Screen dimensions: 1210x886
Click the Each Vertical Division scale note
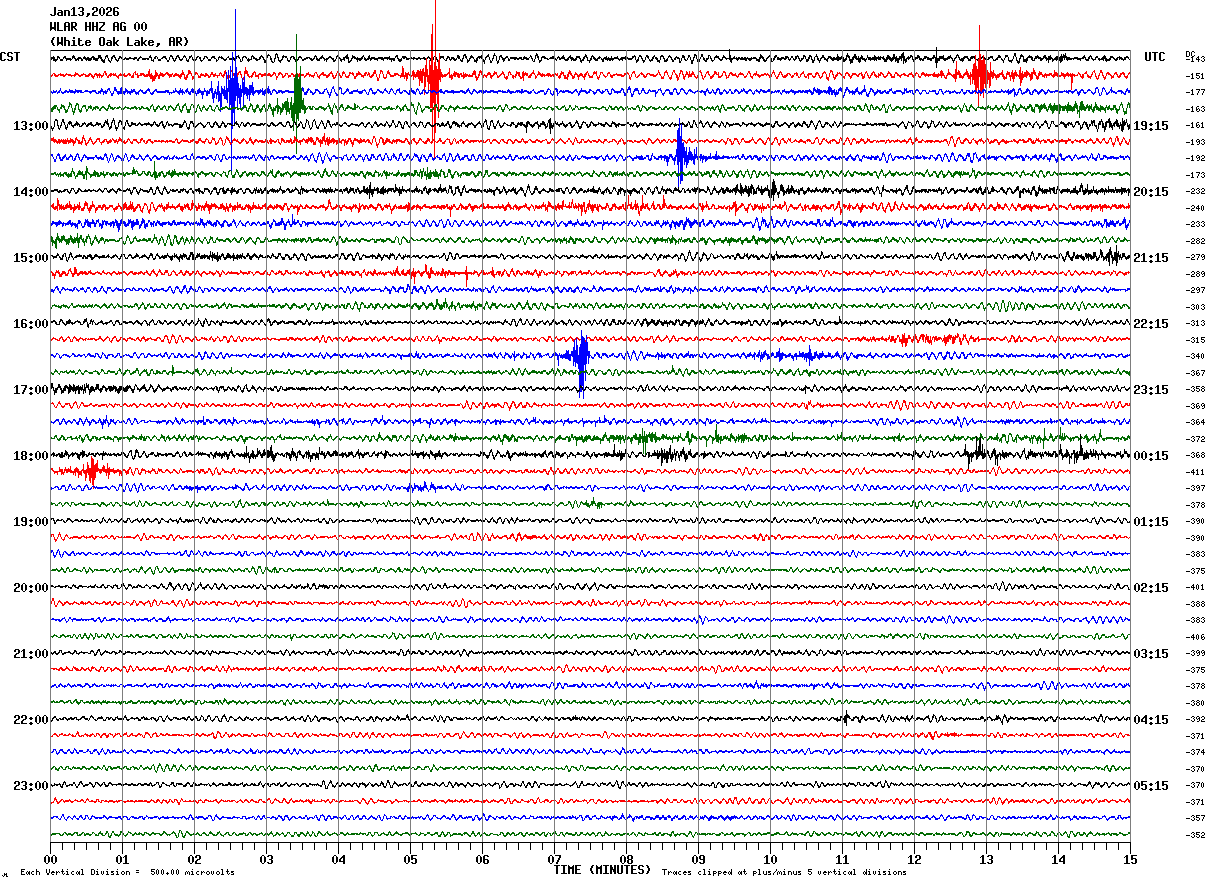click(x=127, y=872)
